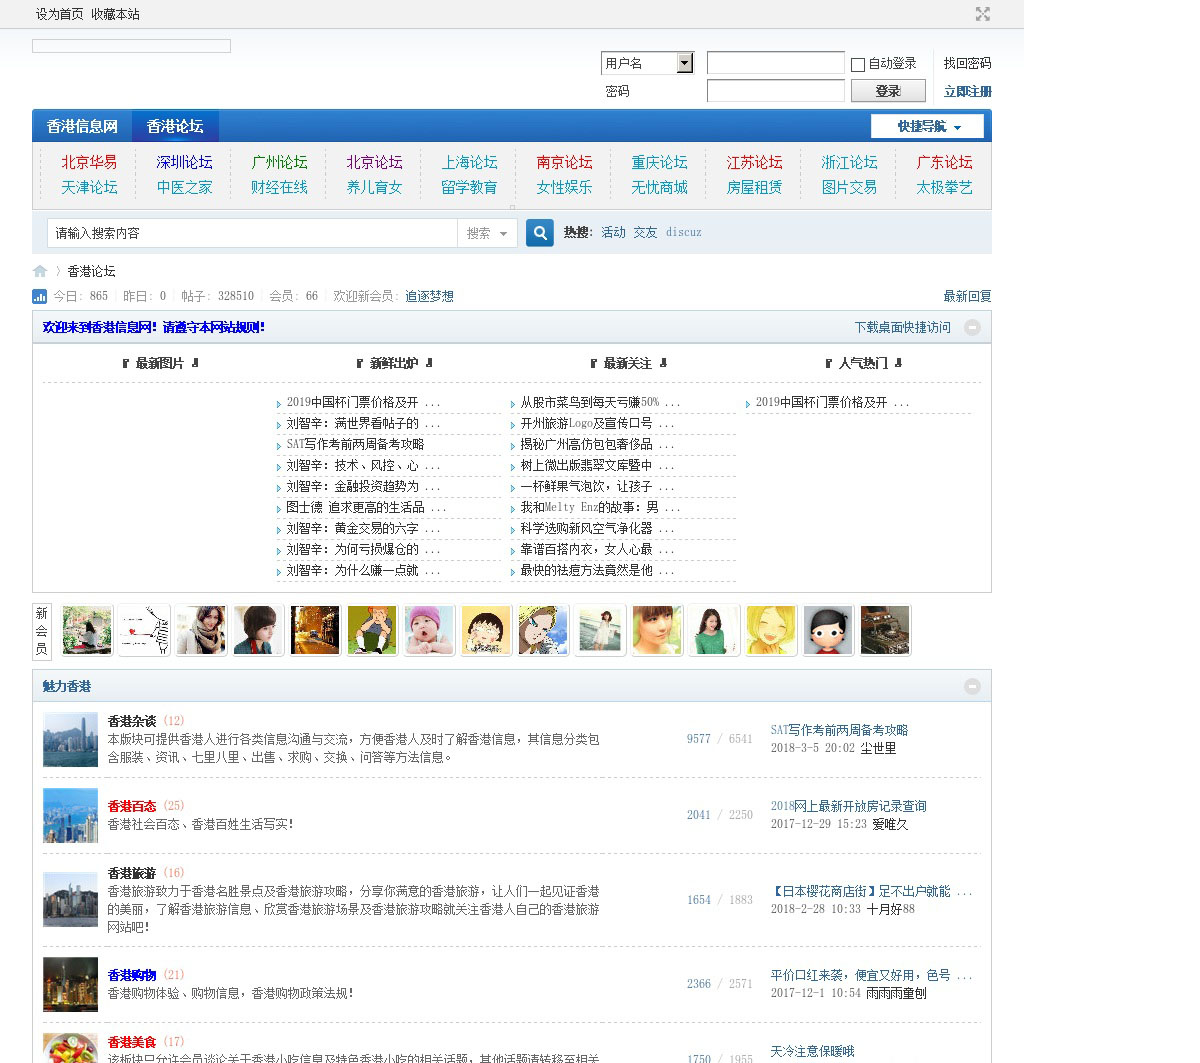Open the 香港百态 forum icon

(x=70, y=815)
